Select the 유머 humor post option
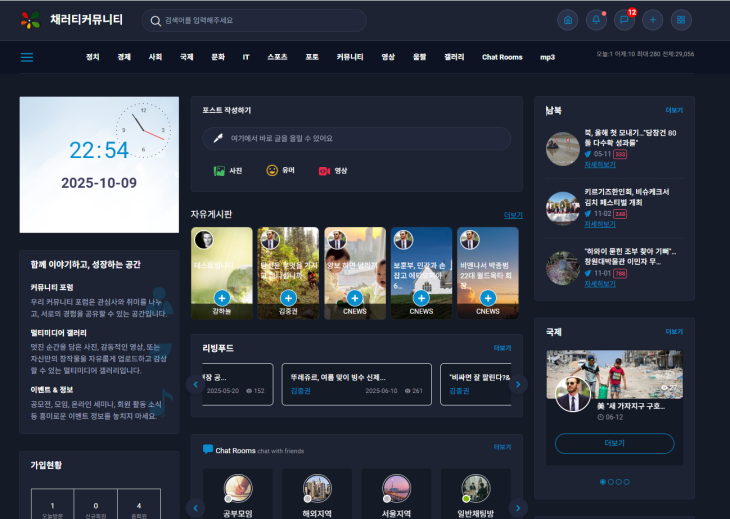 [x=280, y=171]
